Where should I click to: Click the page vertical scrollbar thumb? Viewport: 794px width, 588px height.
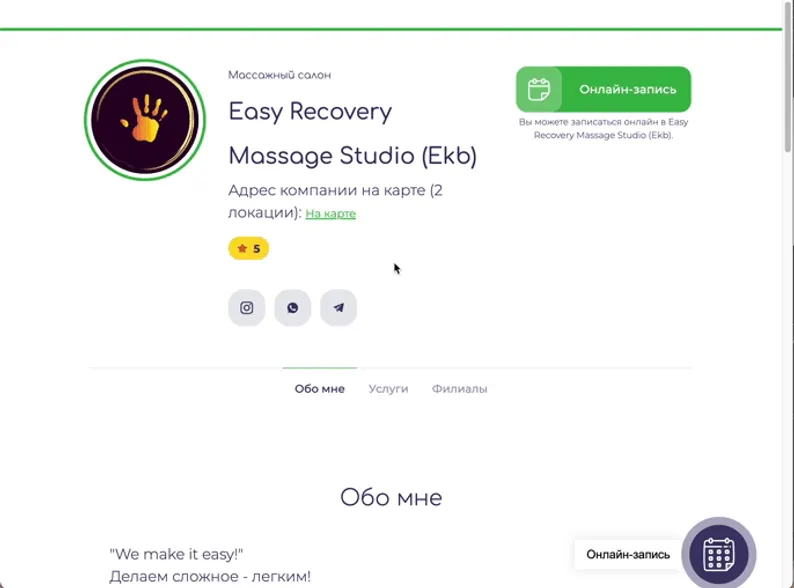pos(788,76)
